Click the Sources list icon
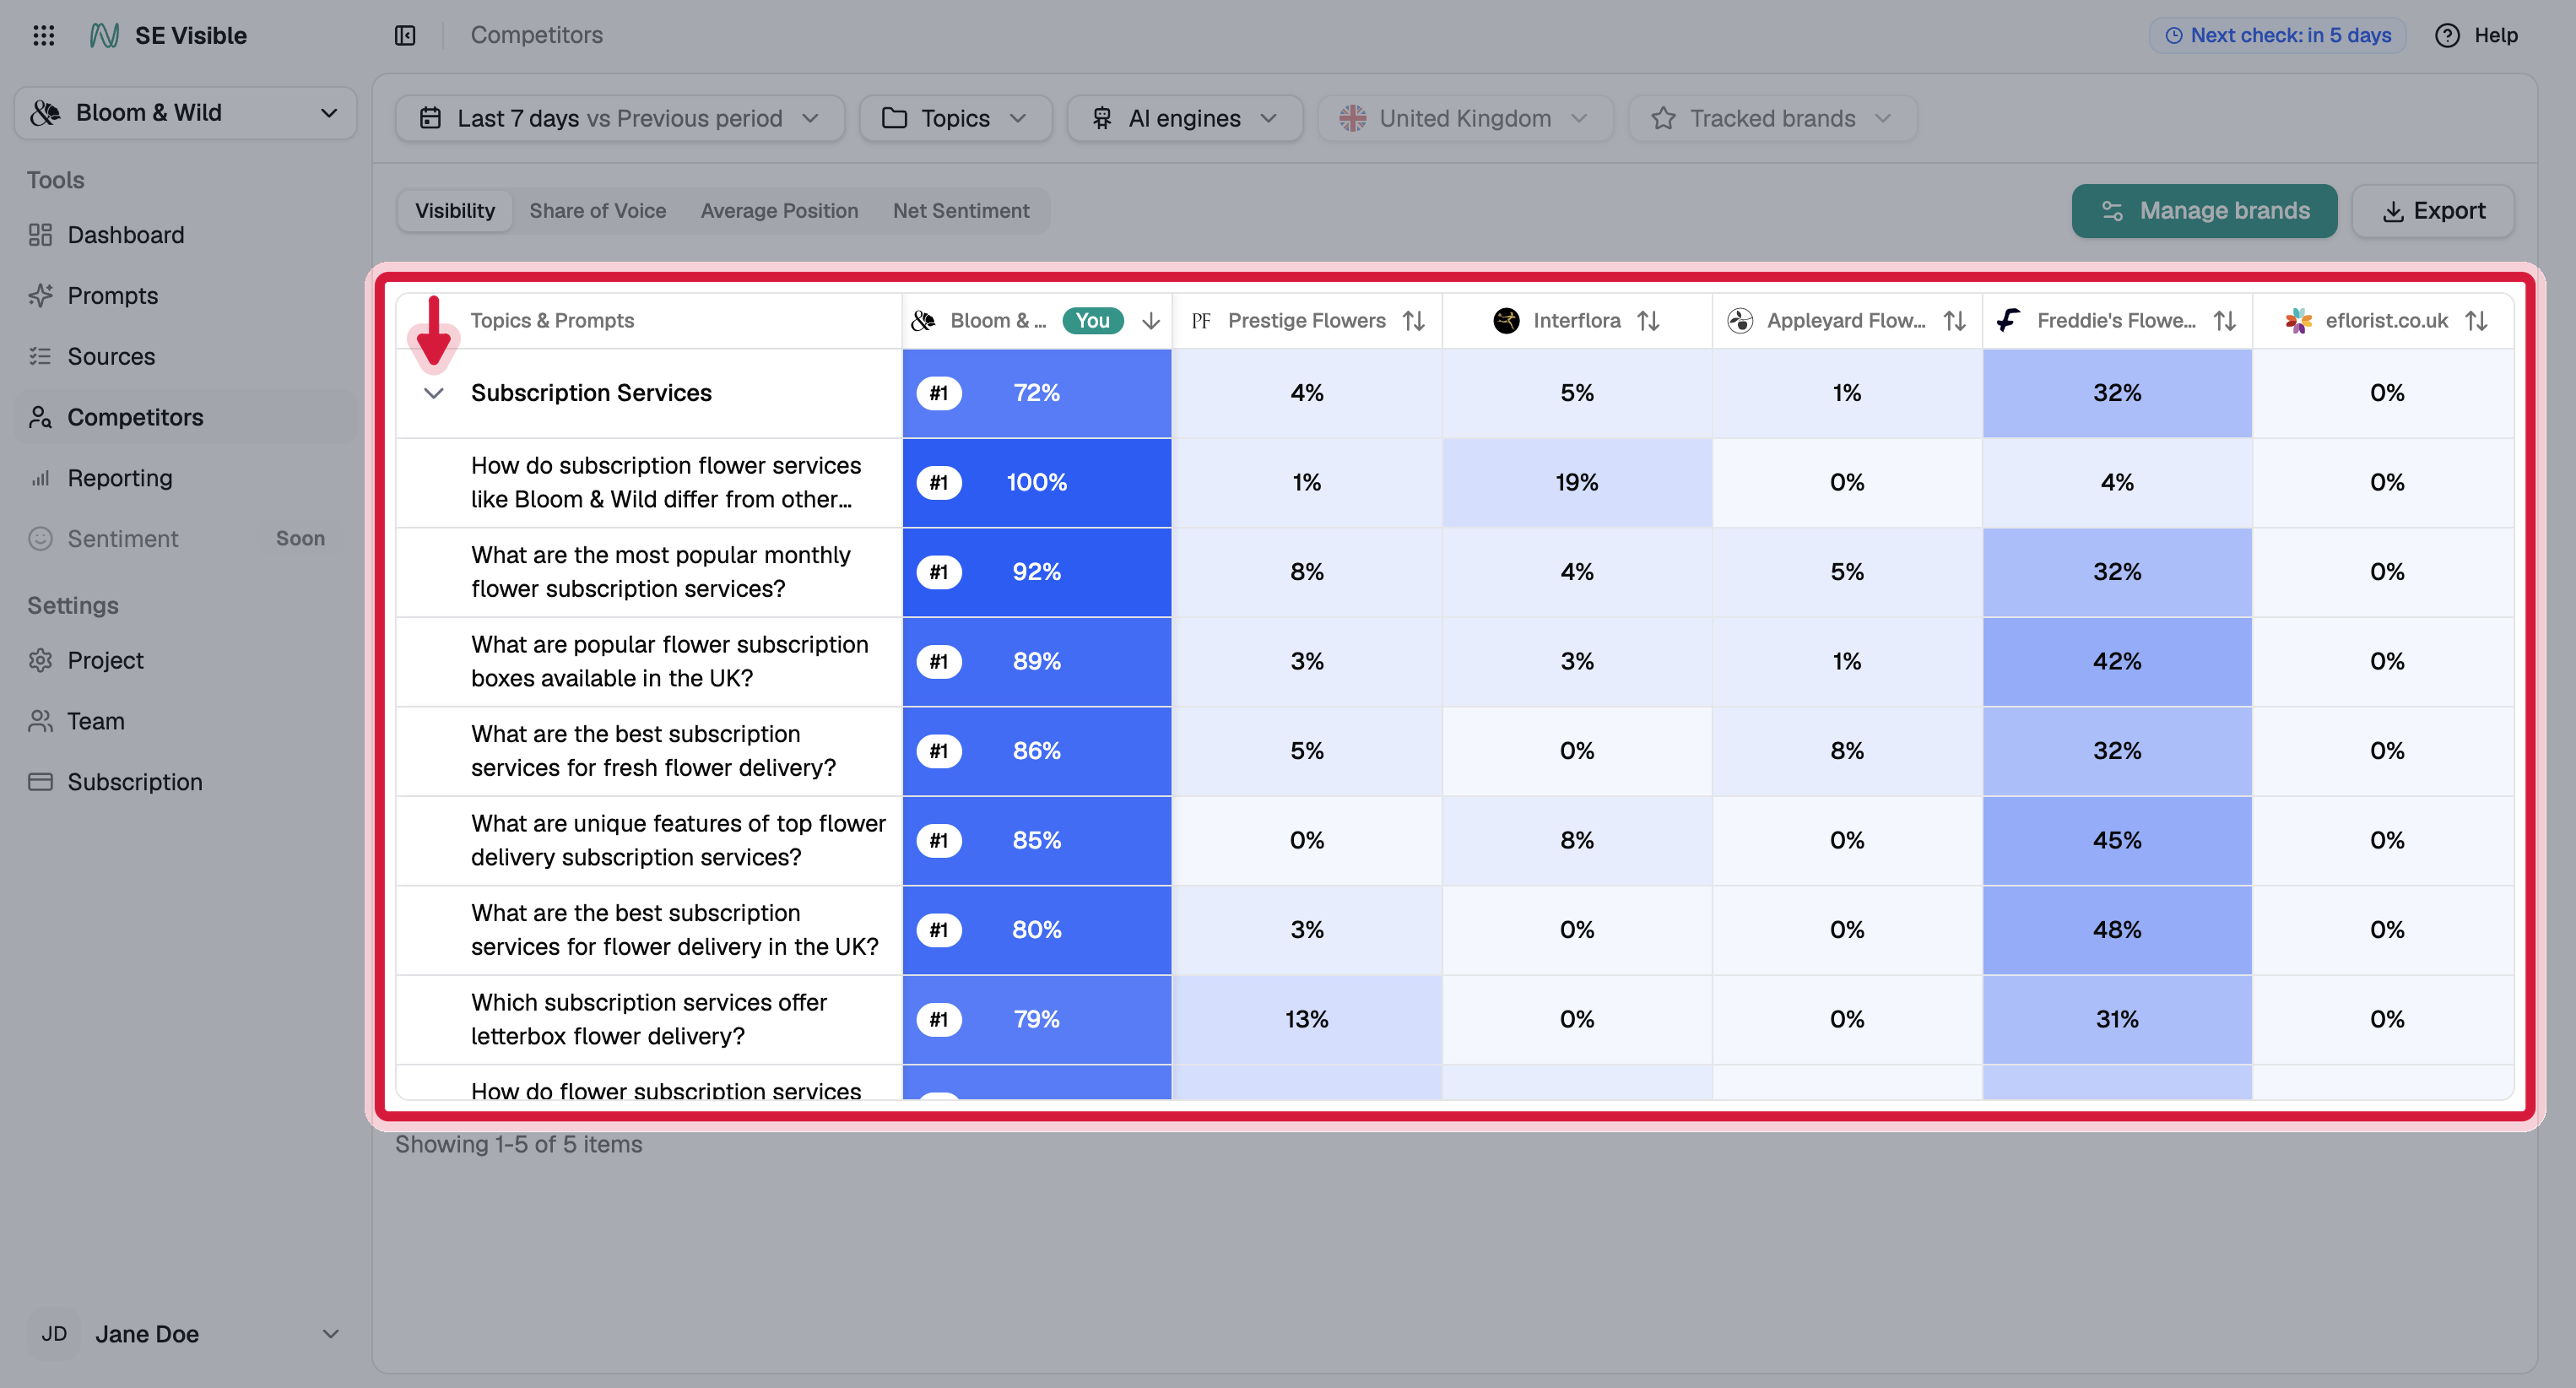The image size is (2576, 1388). pos(40,356)
